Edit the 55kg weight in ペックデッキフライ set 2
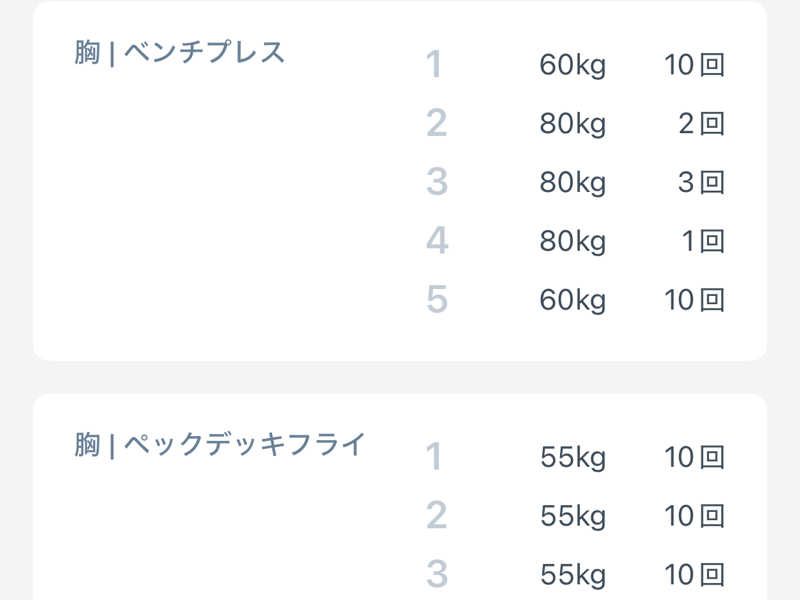 point(573,517)
